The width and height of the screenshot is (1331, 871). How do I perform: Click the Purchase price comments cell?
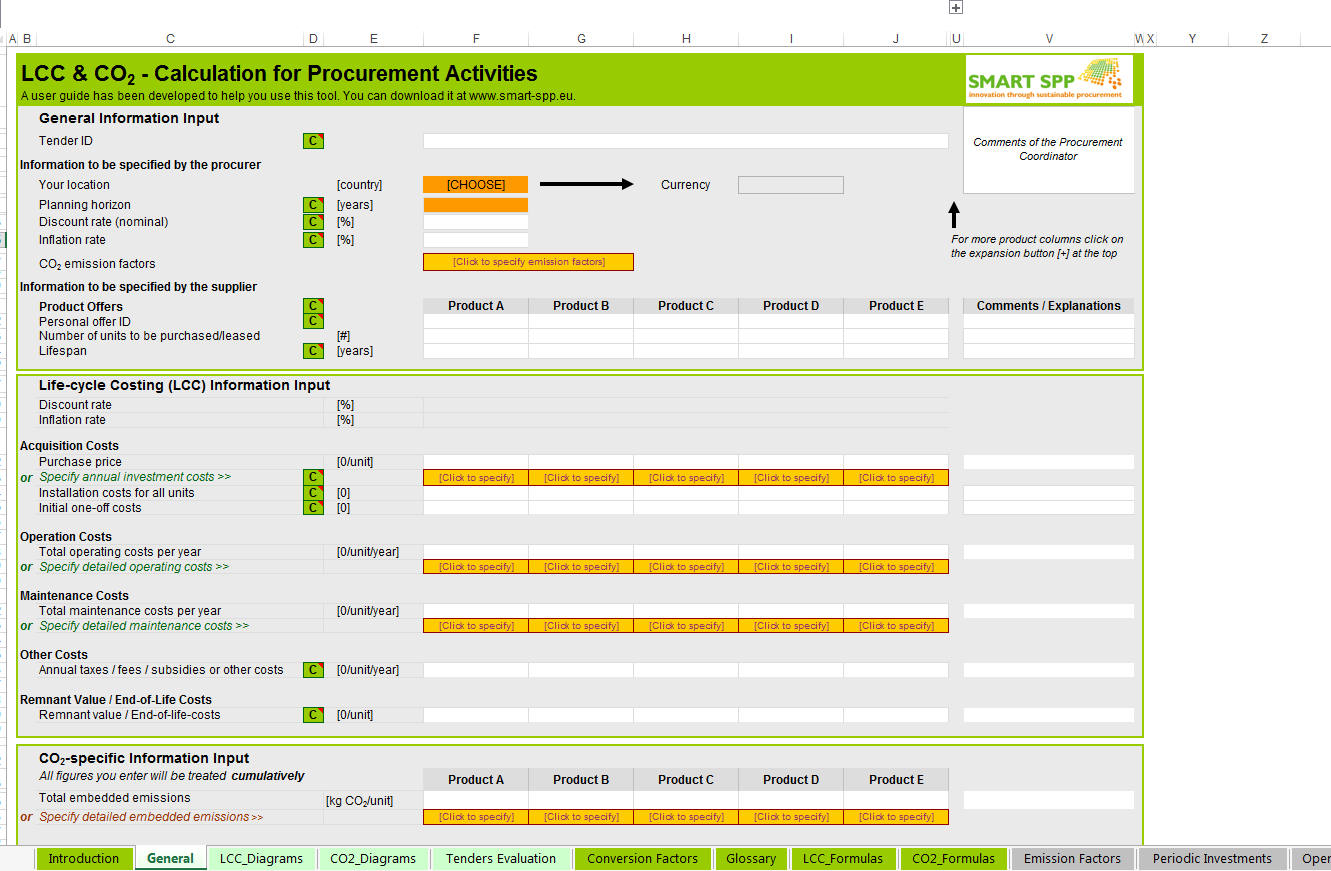[x=1049, y=462]
